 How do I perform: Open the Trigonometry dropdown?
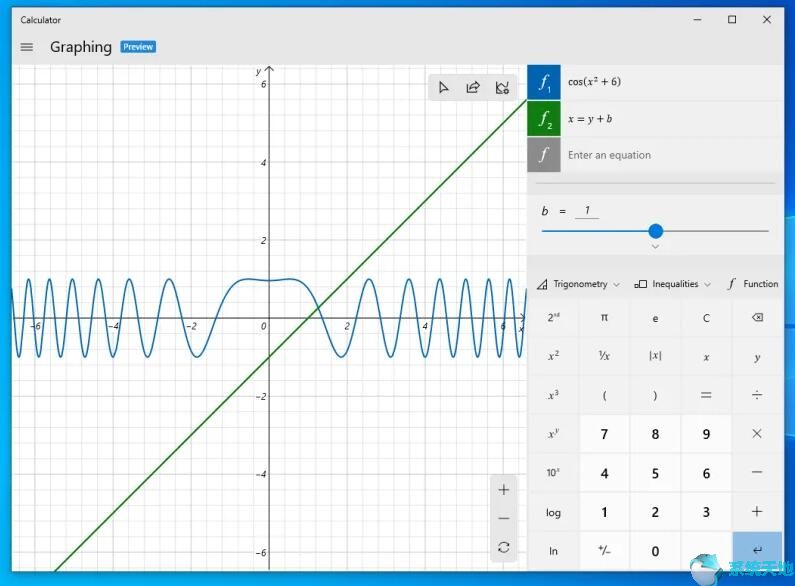578,284
